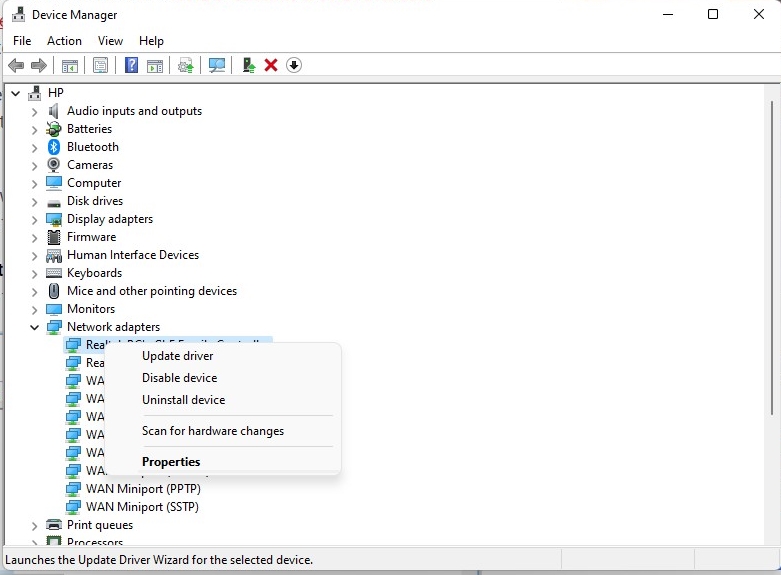Image resolution: width=781 pixels, height=575 pixels.
Task: Click the Disk drives icon
Action: pos(54,201)
